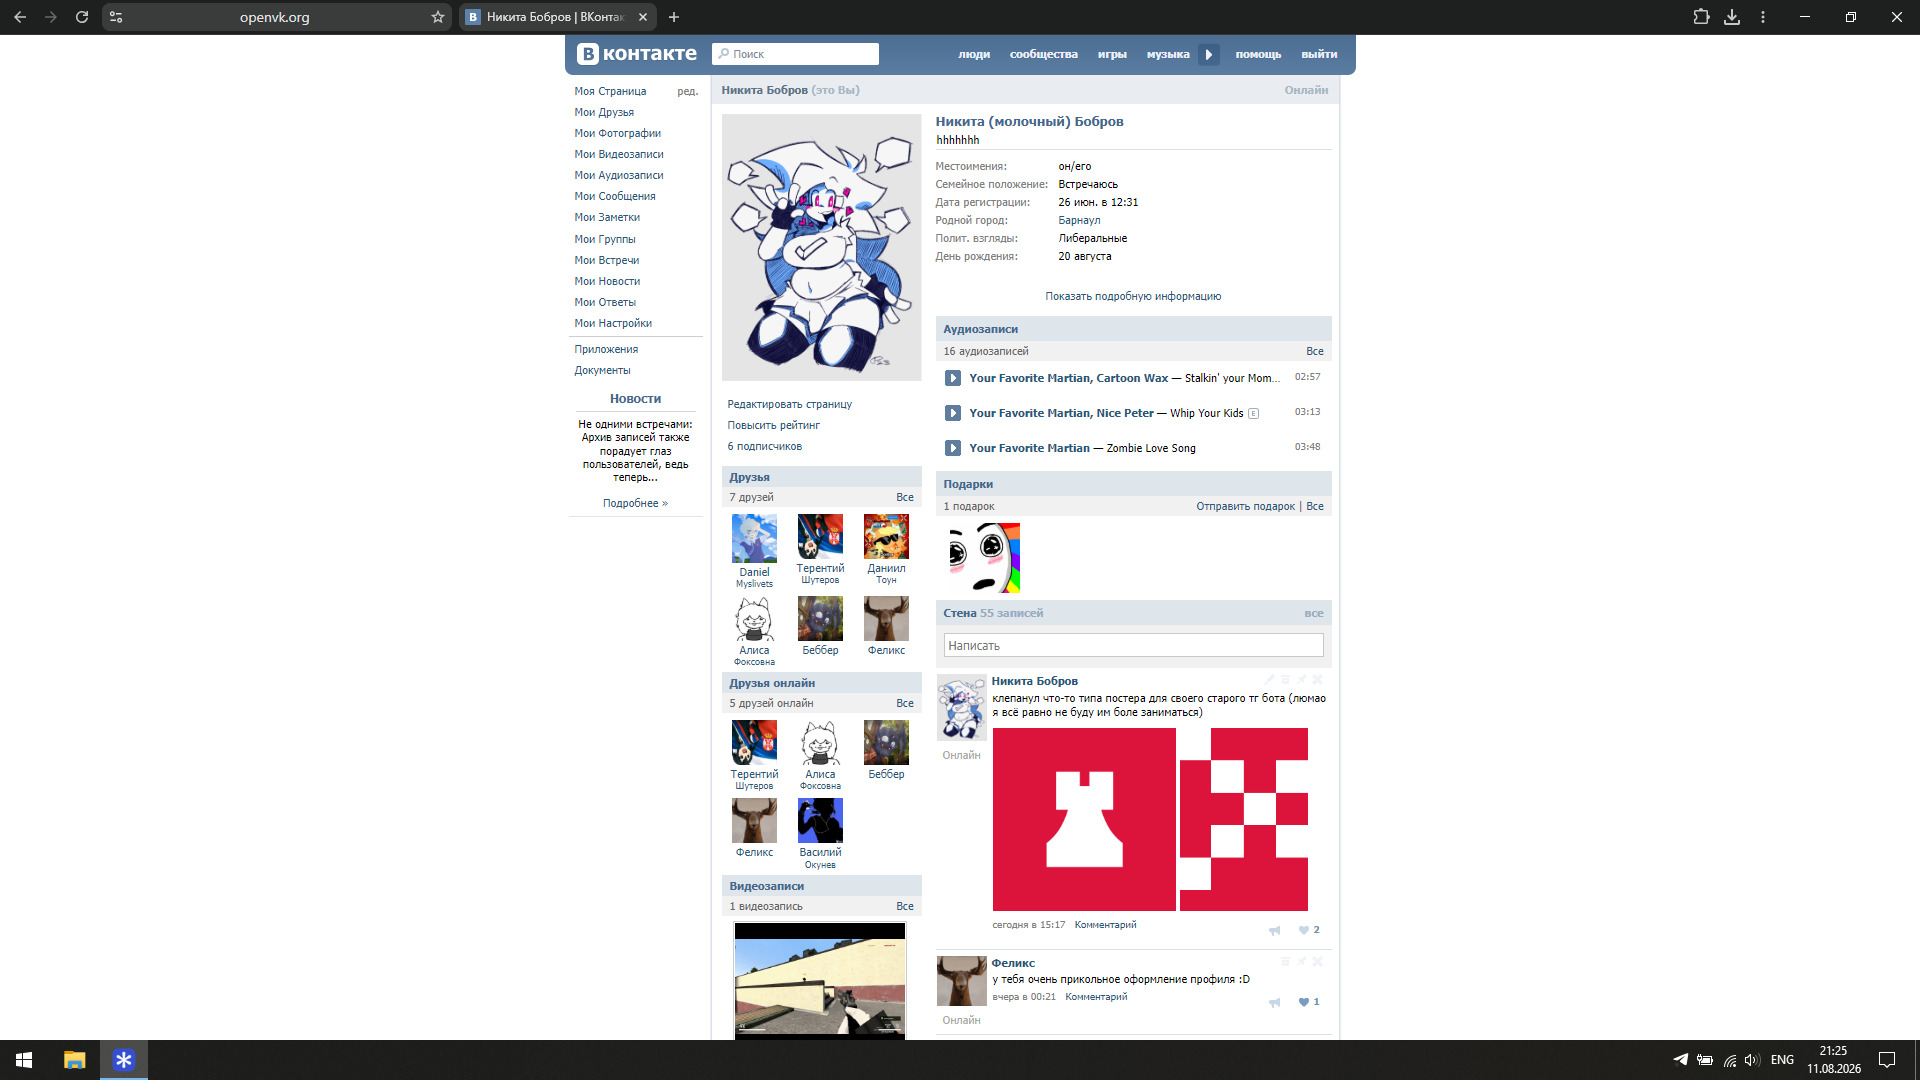Open the Комментарий link under Феликс's post
The image size is (1920, 1080).
coord(1096,996)
